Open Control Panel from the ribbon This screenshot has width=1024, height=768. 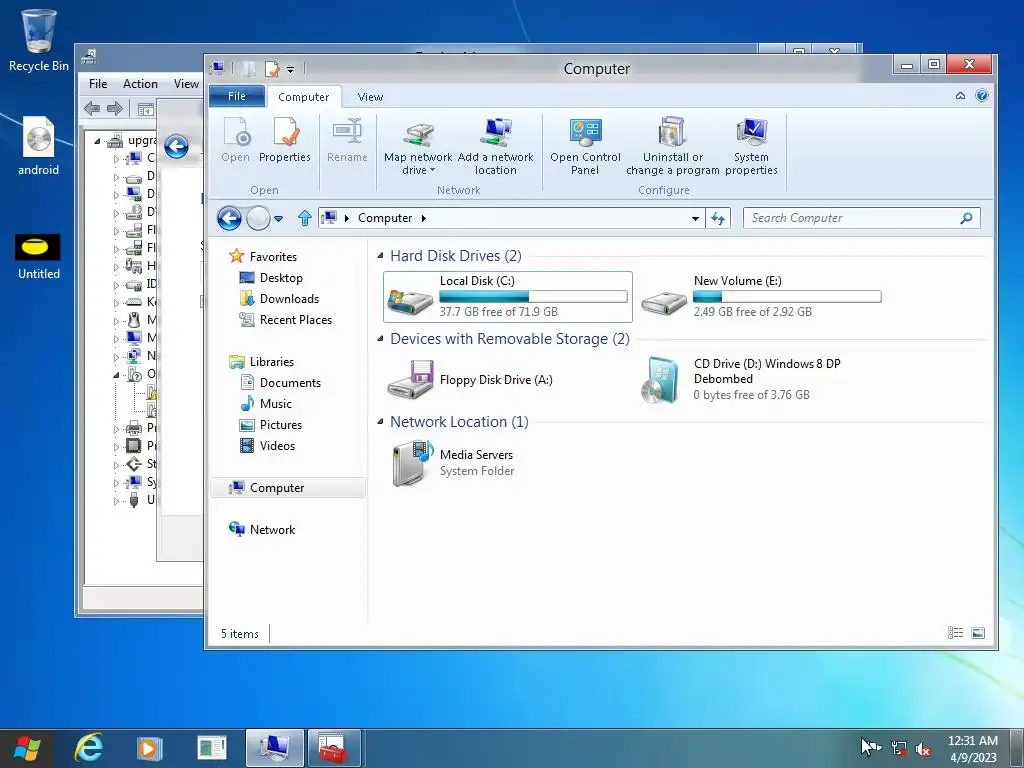[x=585, y=147]
